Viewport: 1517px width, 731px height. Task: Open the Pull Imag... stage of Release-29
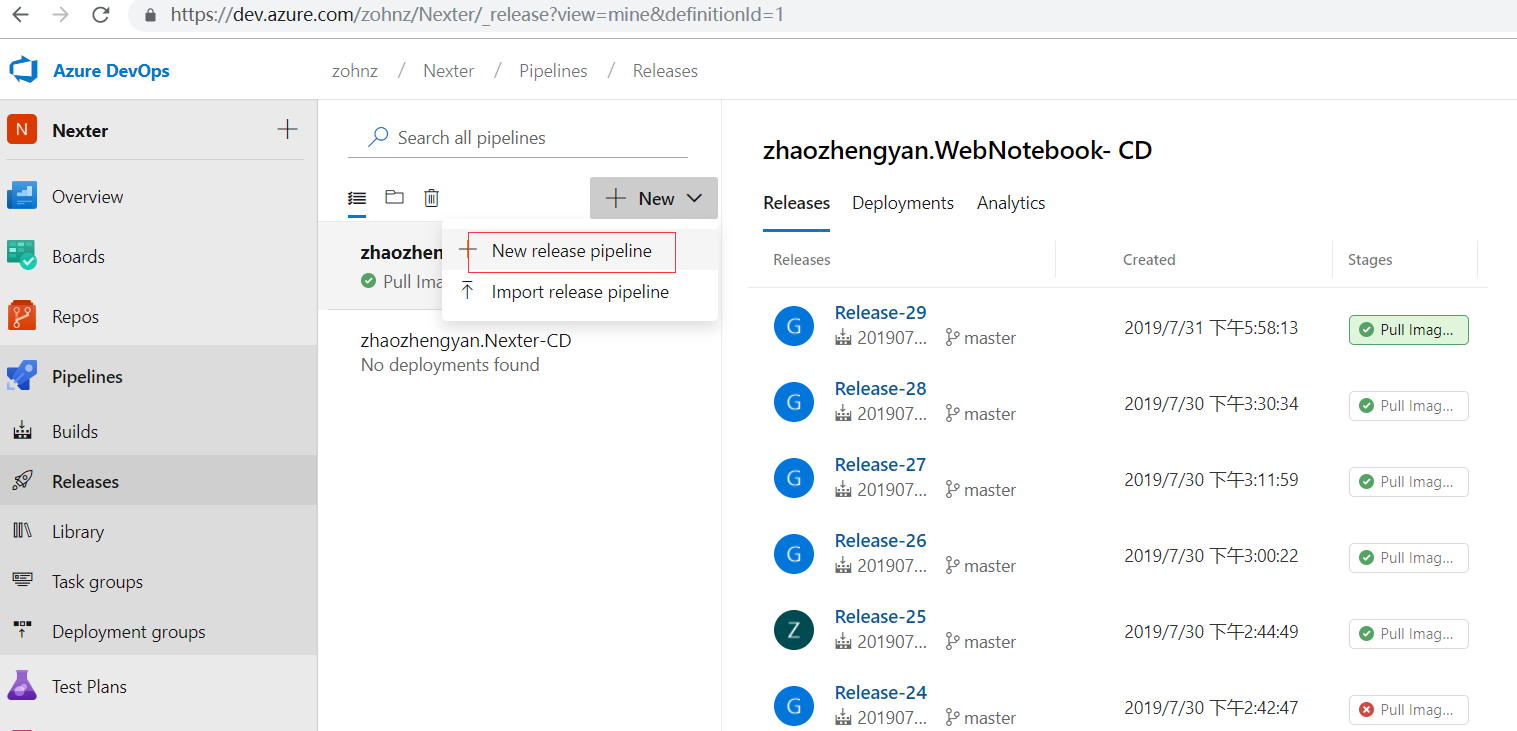(1408, 330)
